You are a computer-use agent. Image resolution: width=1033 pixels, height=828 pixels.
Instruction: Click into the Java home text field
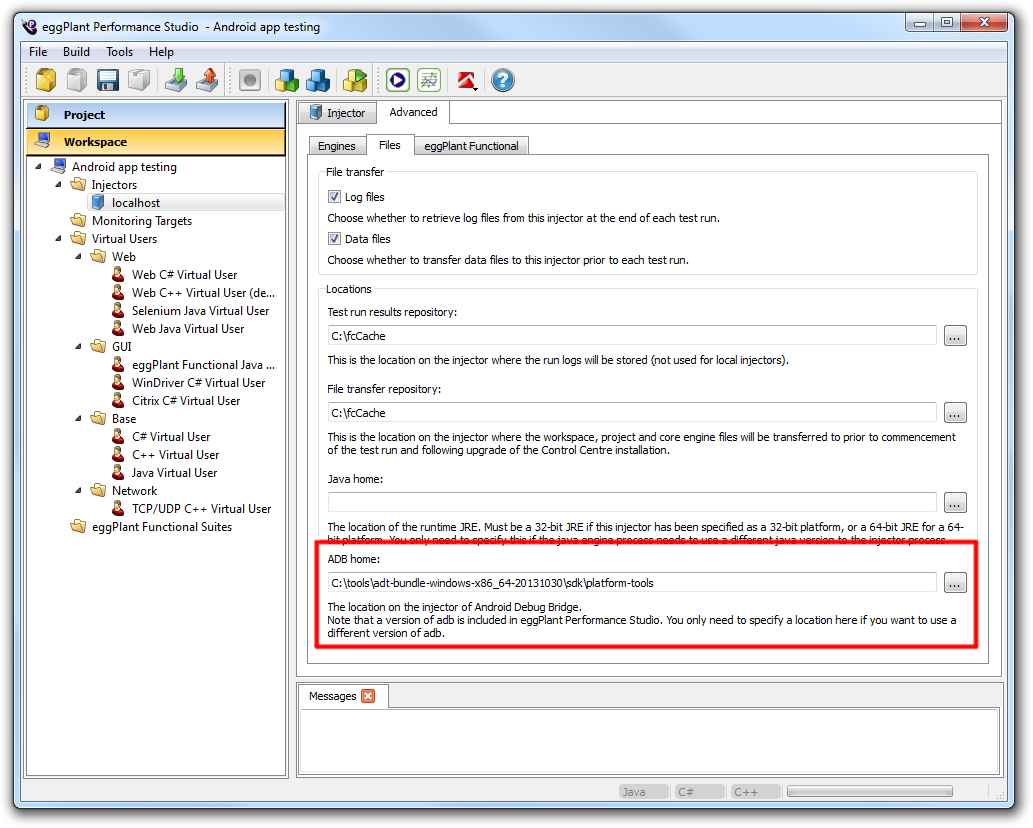coord(632,502)
